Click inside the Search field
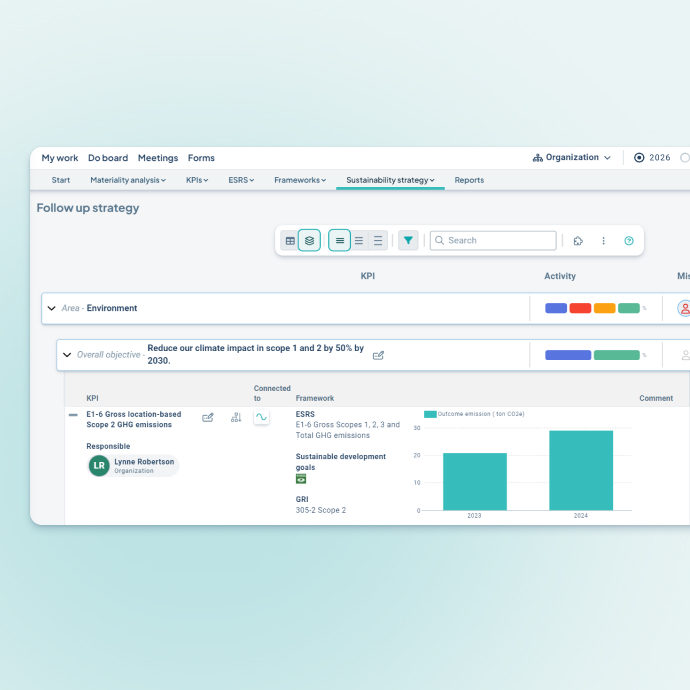The width and height of the screenshot is (690, 690). click(x=493, y=241)
